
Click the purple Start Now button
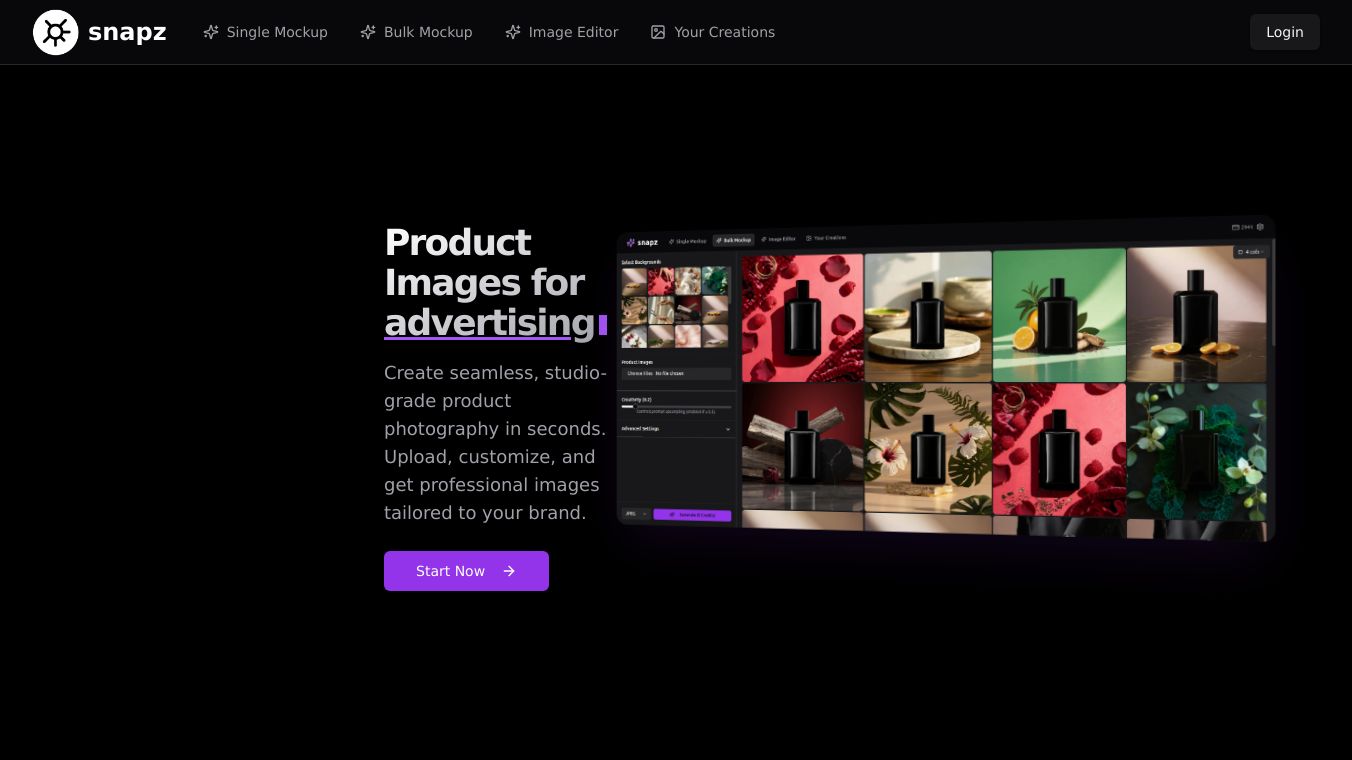[466, 571]
